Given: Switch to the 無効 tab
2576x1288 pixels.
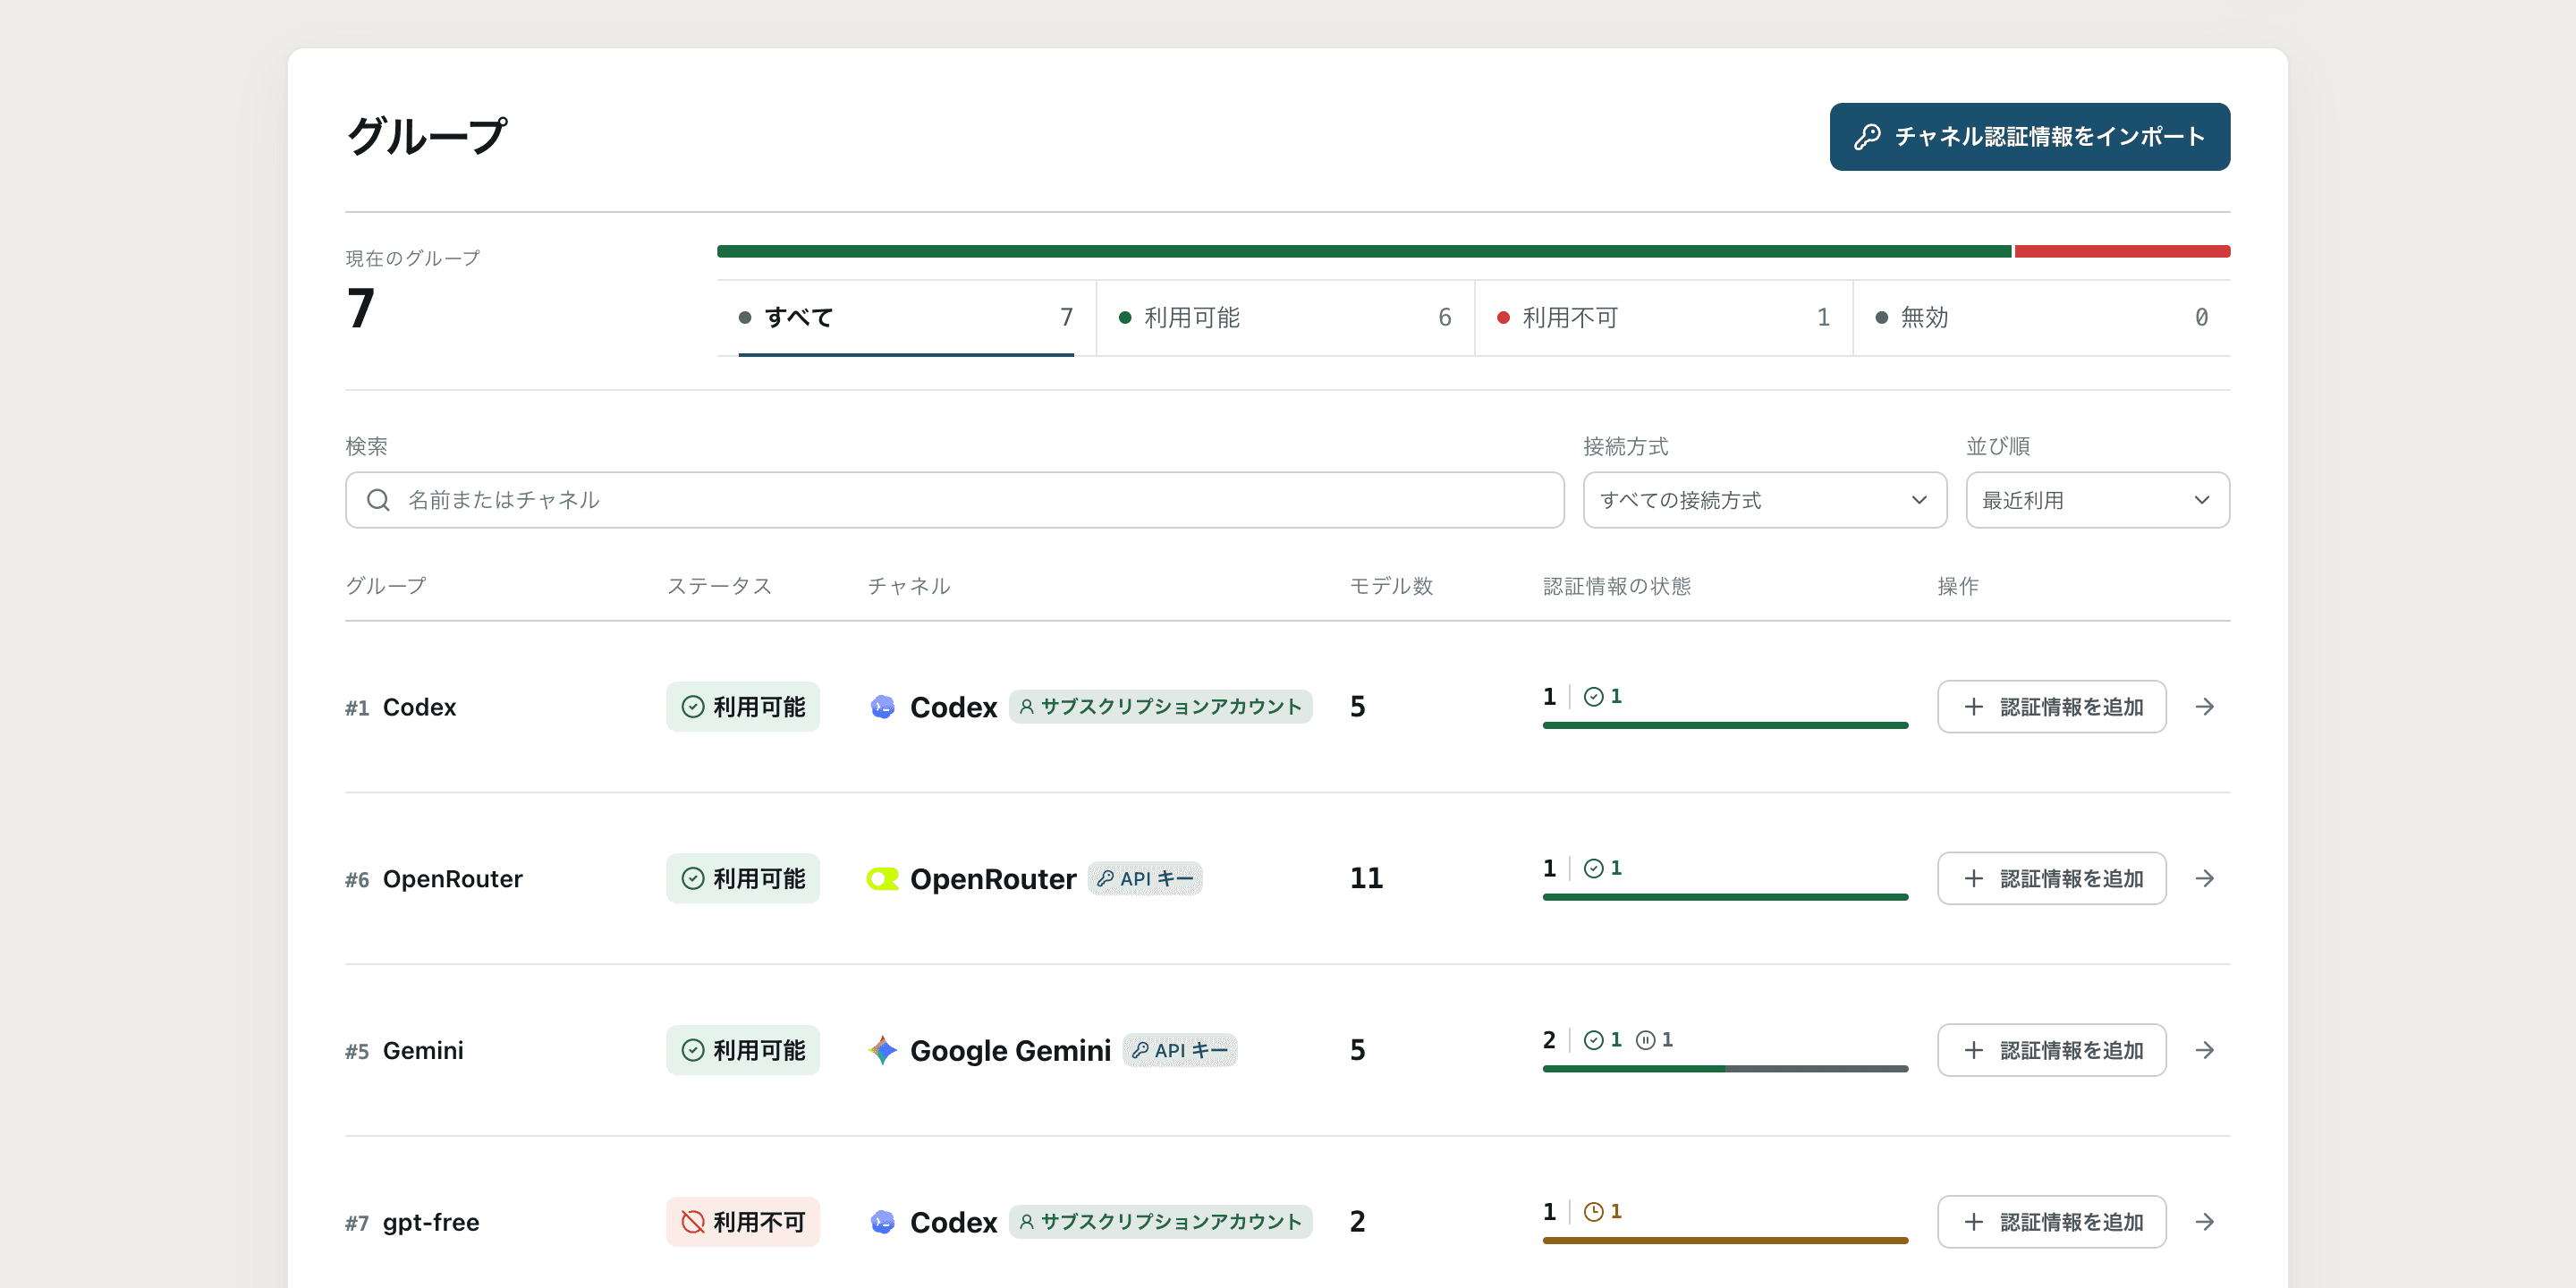Looking at the screenshot, I should point(2041,318).
